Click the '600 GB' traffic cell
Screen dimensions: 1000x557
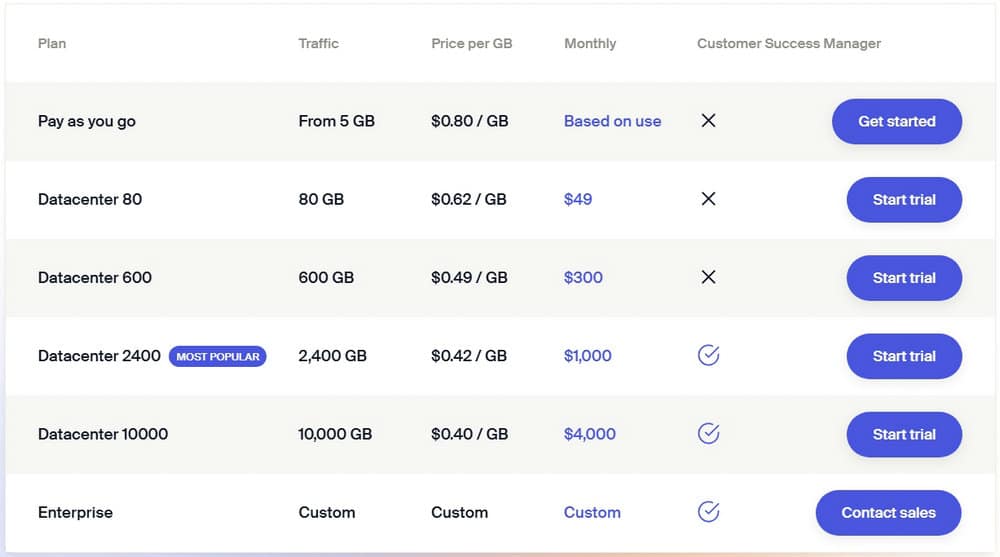[x=326, y=278]
